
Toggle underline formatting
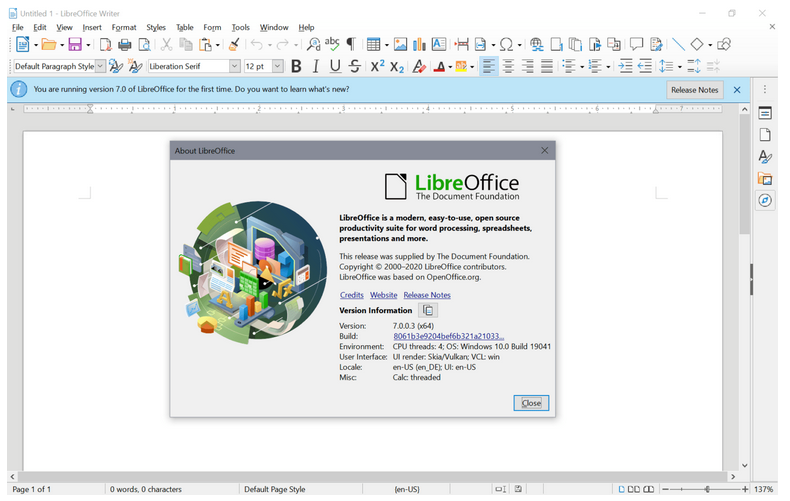[x=335, y=66]
